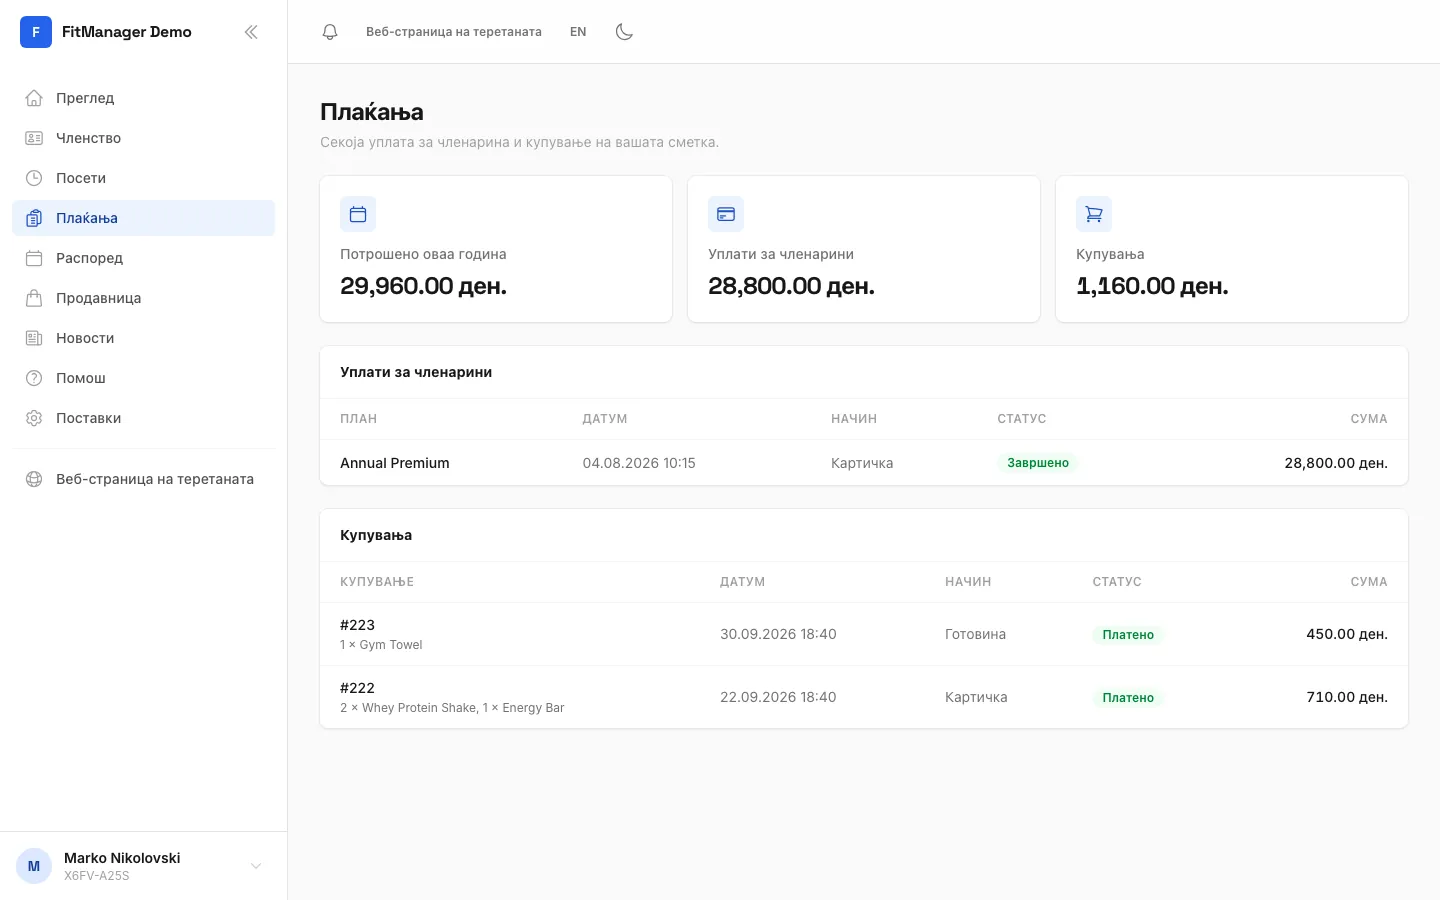Click the FitManager Demo logo badge

(36, 32)
